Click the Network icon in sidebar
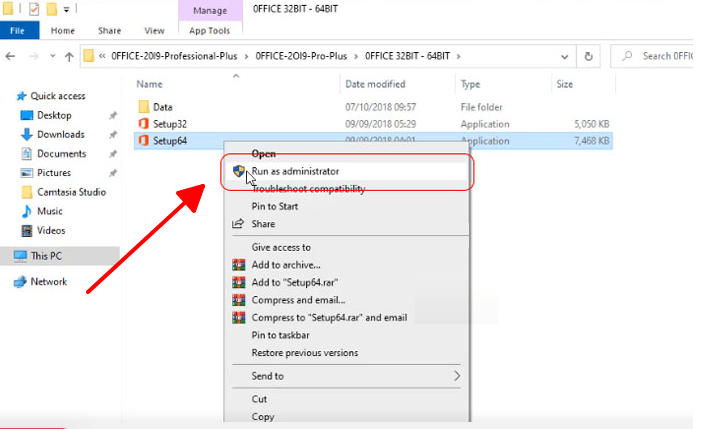This screenshot has height=429, width=701. [x=20, y=282]
